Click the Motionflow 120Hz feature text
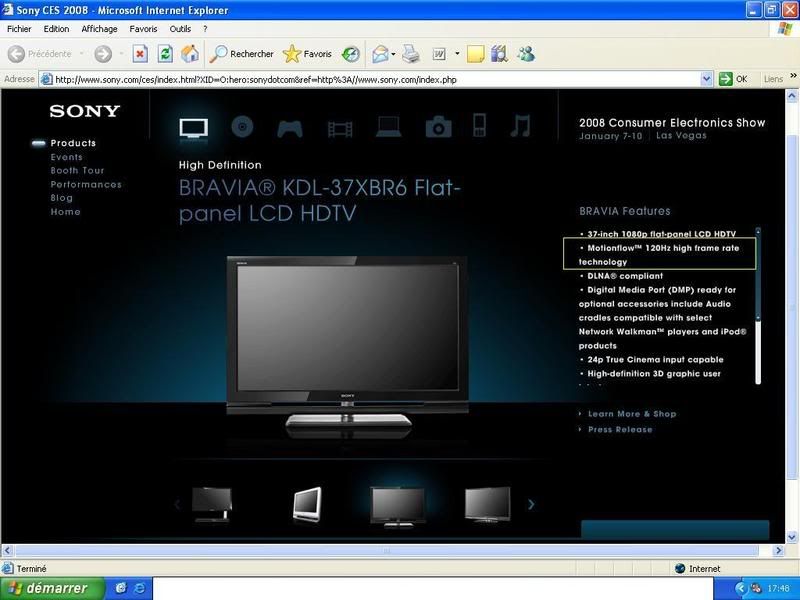This screenshot has width=800, height=600. coord(659,255)
